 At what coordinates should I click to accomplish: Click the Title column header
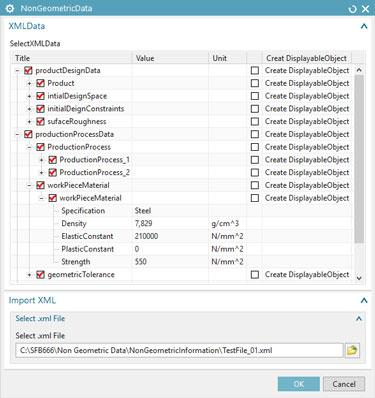click(x=72, y=58)
